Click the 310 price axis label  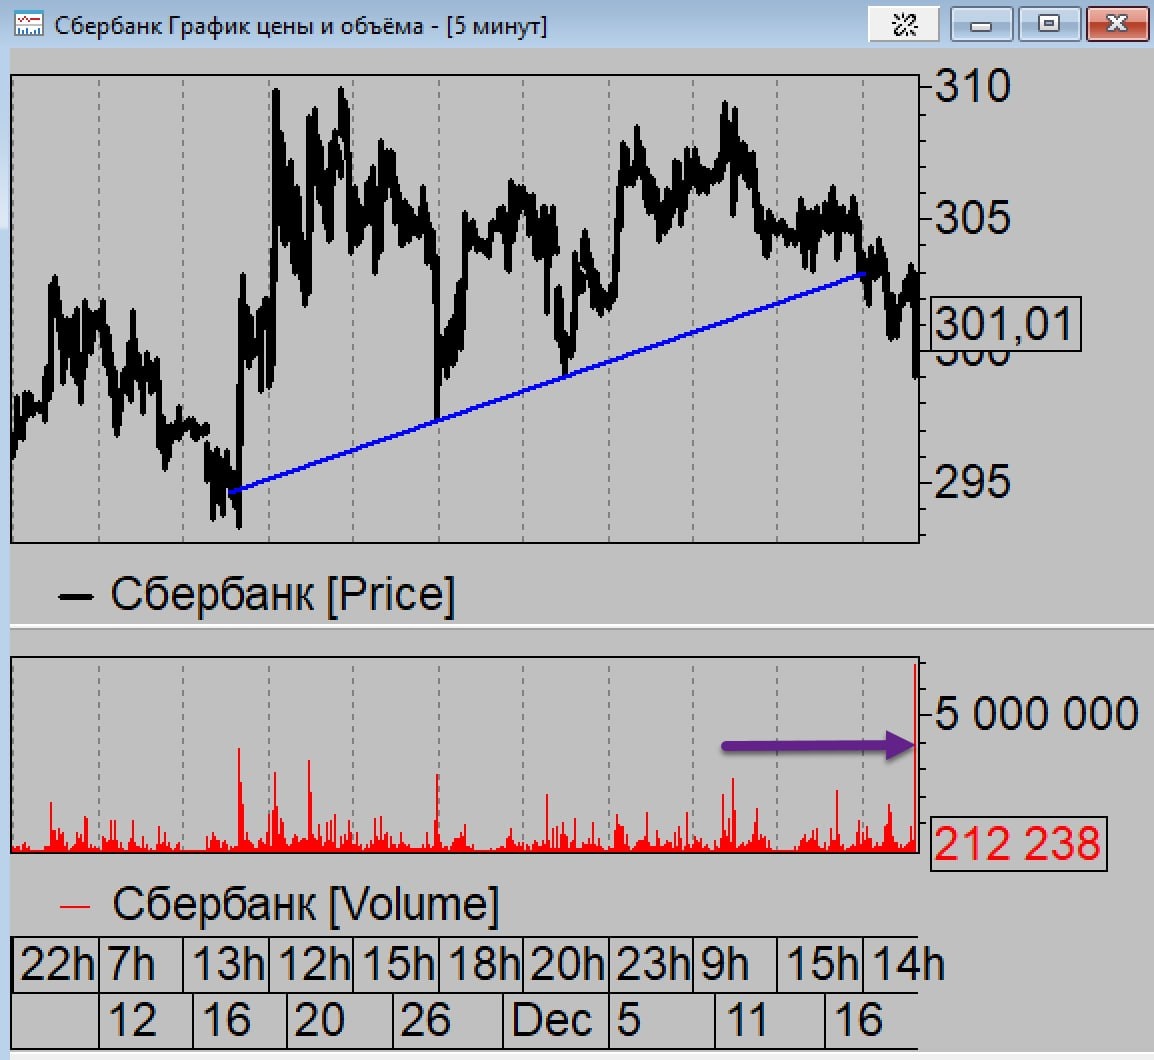(x=972, y=86)
